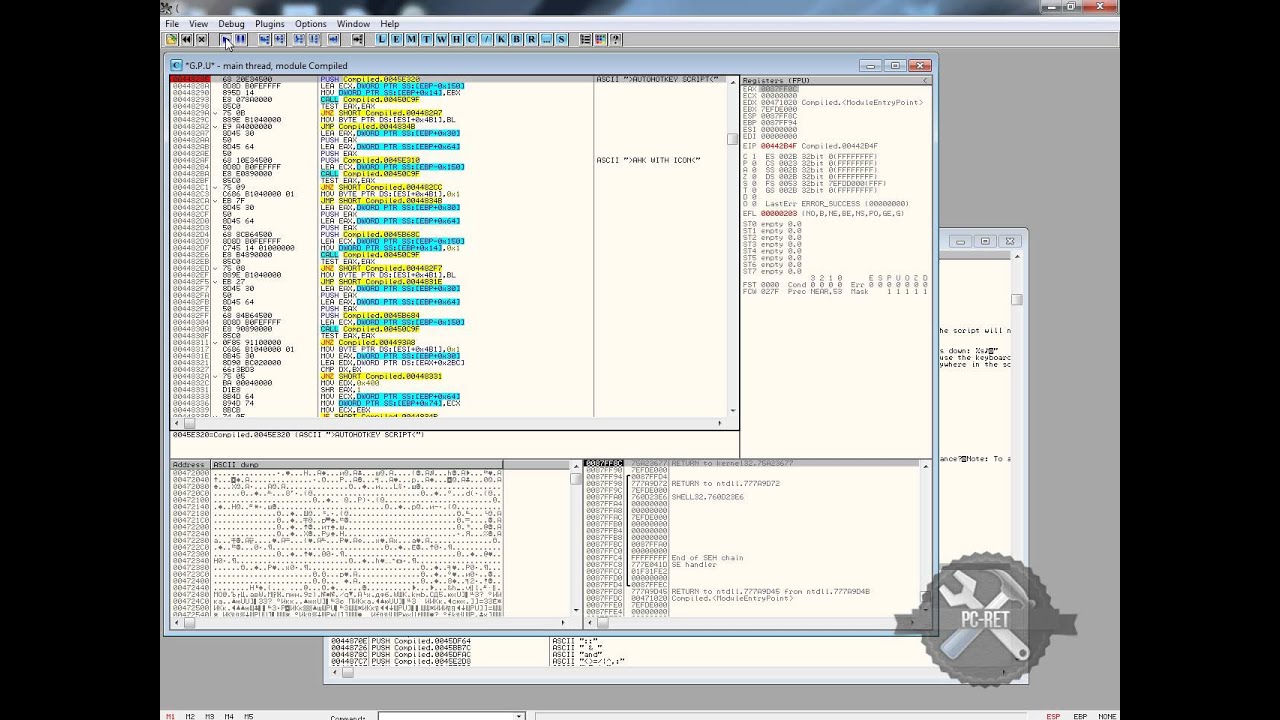Open Call stack with K button
The height and width of the screenshot is (720, 1280).
coord(501,39)
